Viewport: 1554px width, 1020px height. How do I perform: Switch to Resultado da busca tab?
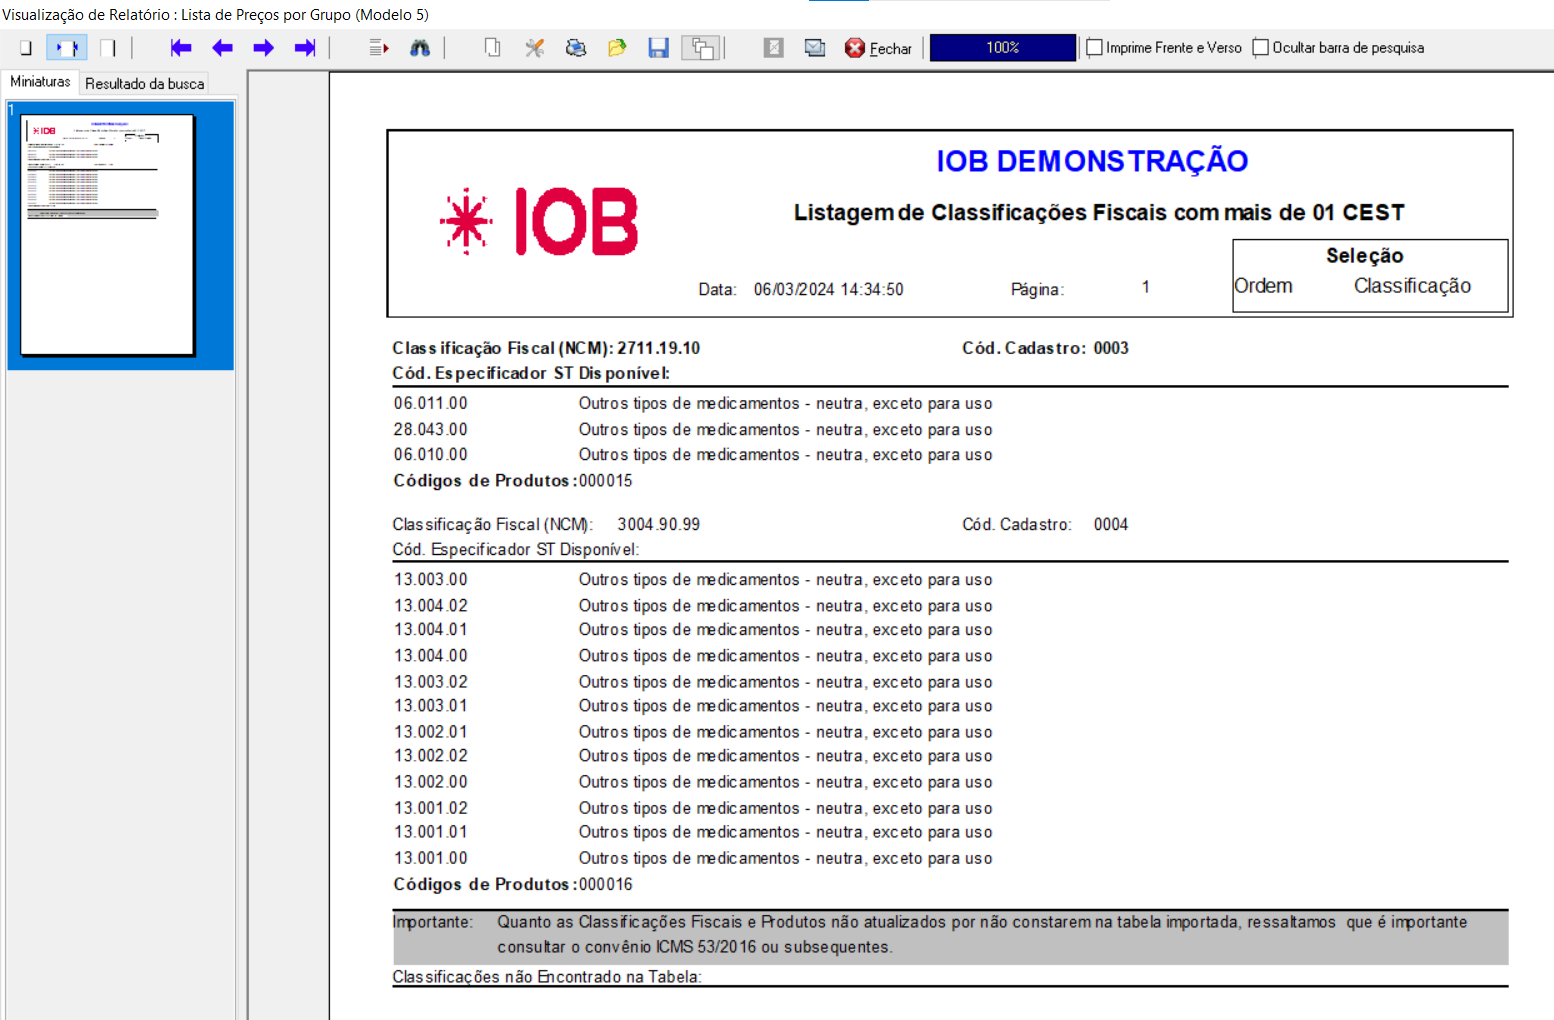pos(144,84)
